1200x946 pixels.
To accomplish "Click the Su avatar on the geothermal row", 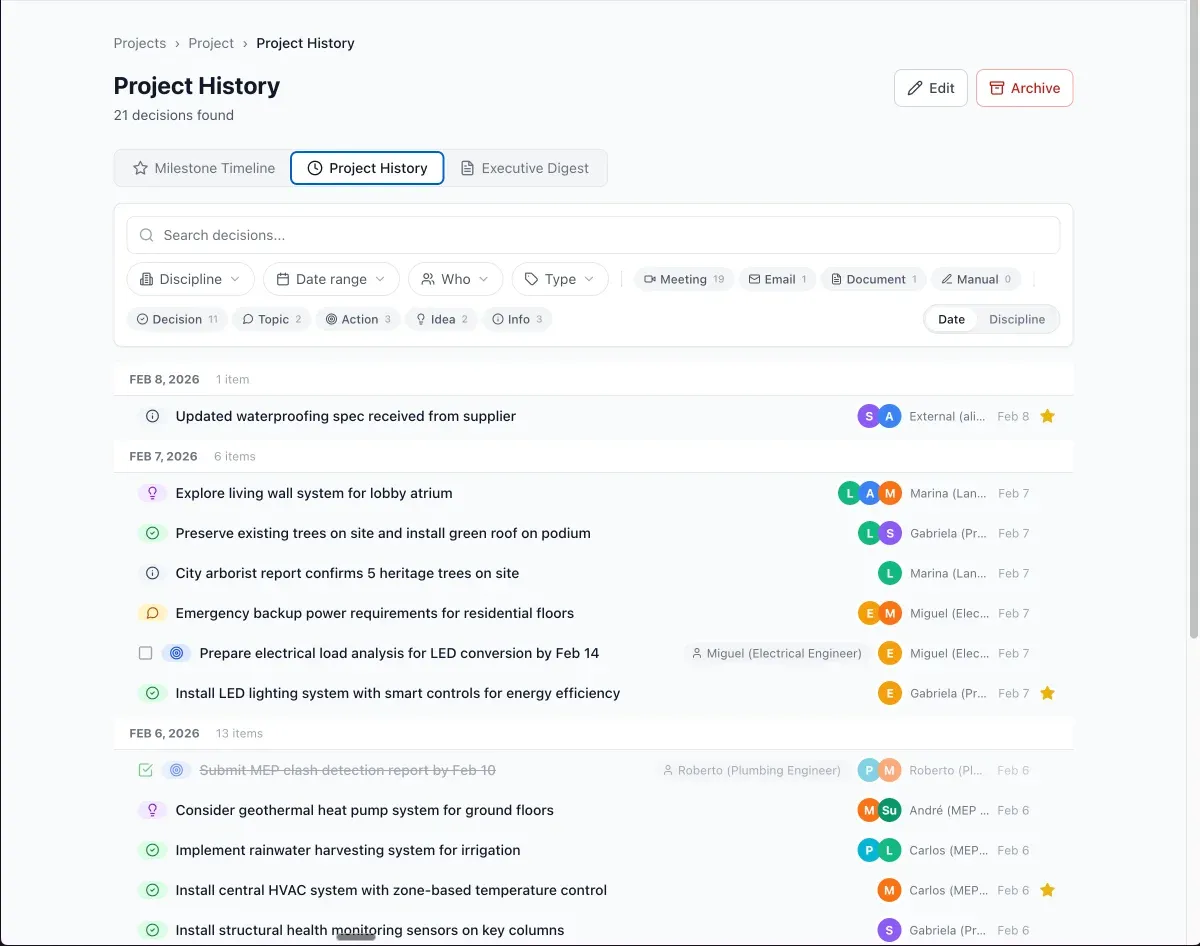I will (x=890, y=810).
